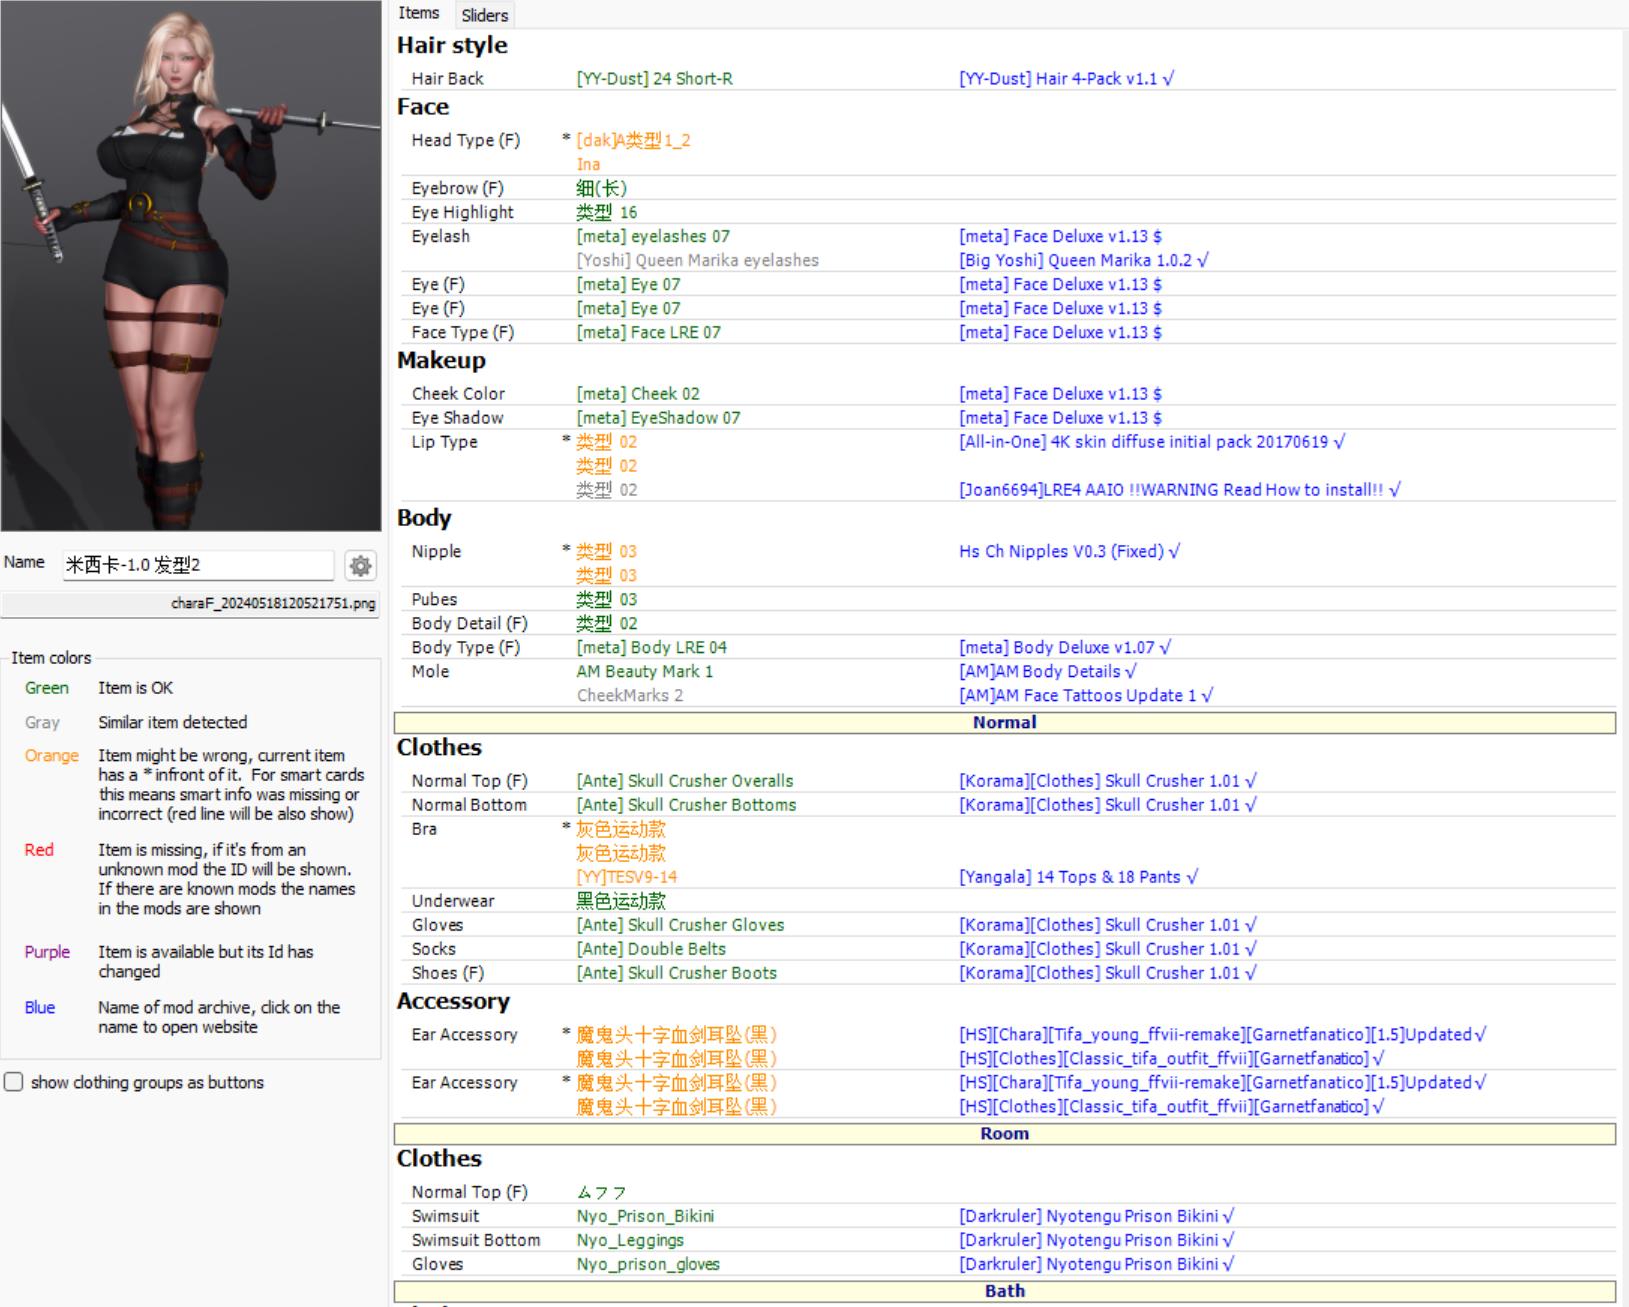Screen dimensions: 1629x1307
Task: Open Darkruler Nyotengu Prison Bikini link for Swimsuit
Action: pos(1096,1216)
